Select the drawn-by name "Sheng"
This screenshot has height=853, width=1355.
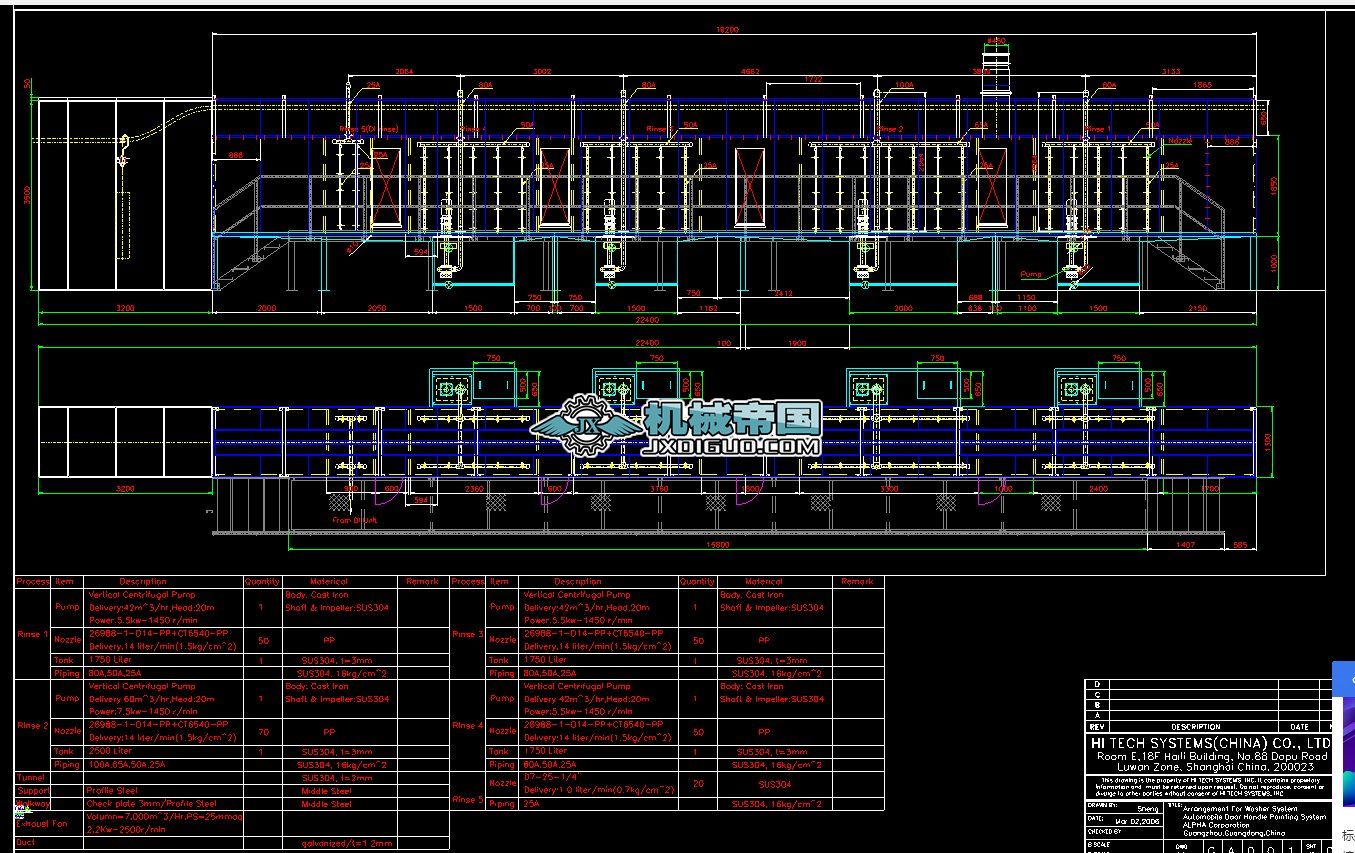click(1147, 808)
